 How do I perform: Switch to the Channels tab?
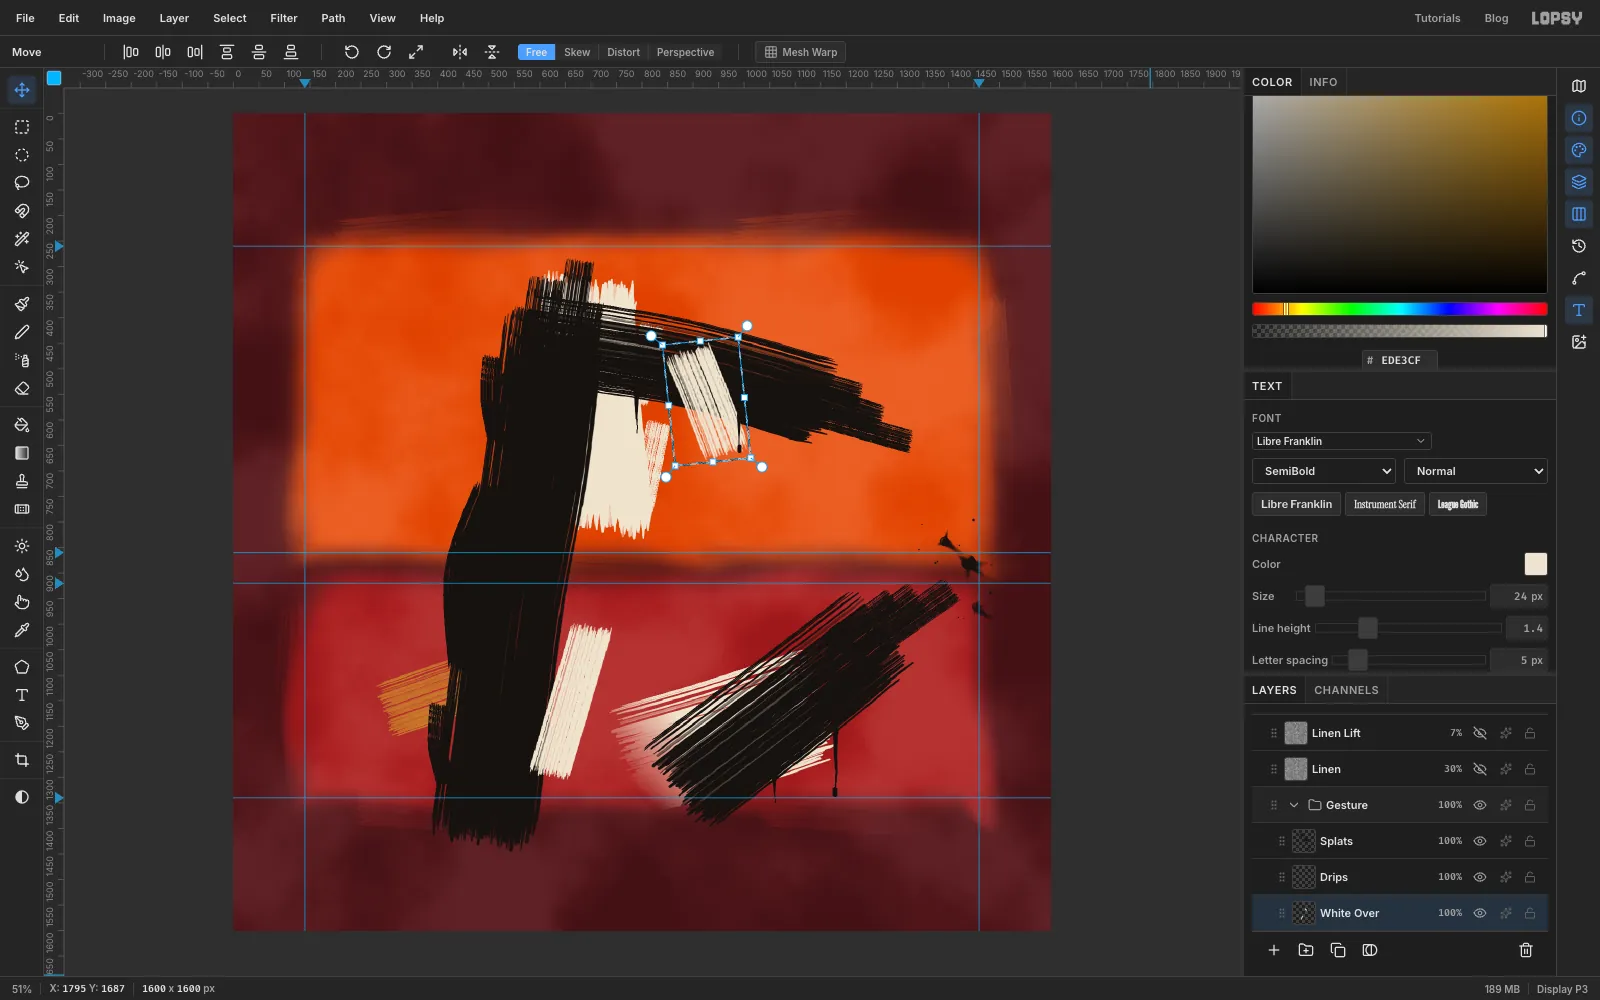pyautogui.click(x=1346, y=690)
